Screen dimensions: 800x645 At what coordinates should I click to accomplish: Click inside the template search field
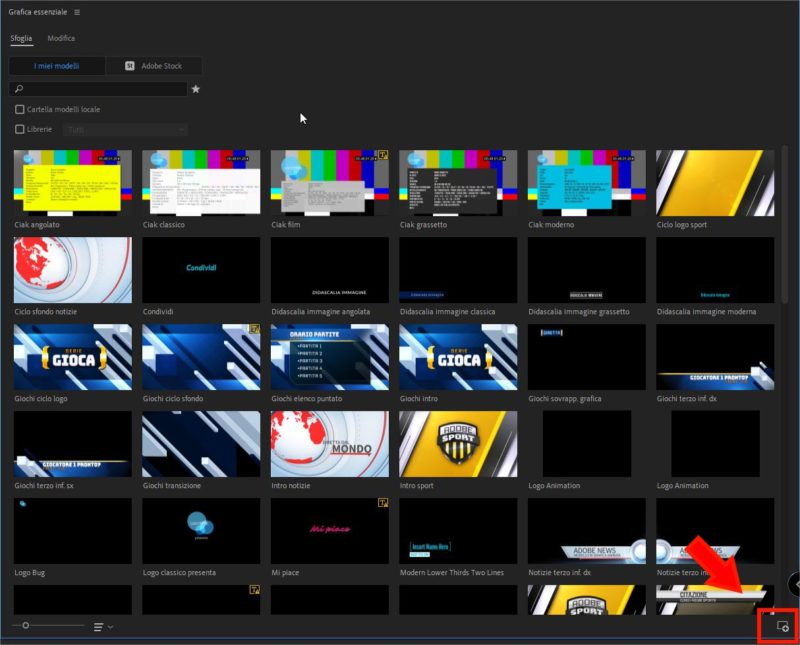(100, 89)
